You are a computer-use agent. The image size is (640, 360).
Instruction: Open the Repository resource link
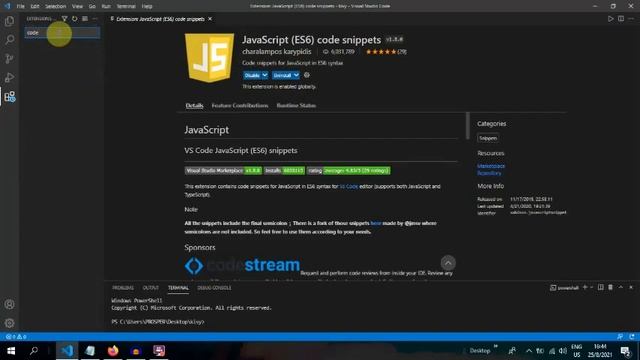click(489, 173)
